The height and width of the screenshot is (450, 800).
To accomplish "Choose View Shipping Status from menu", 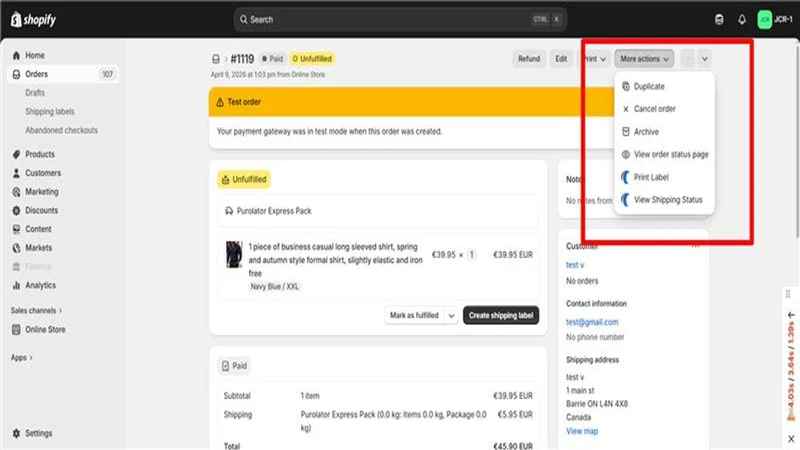I will click(x=664, y=199).
